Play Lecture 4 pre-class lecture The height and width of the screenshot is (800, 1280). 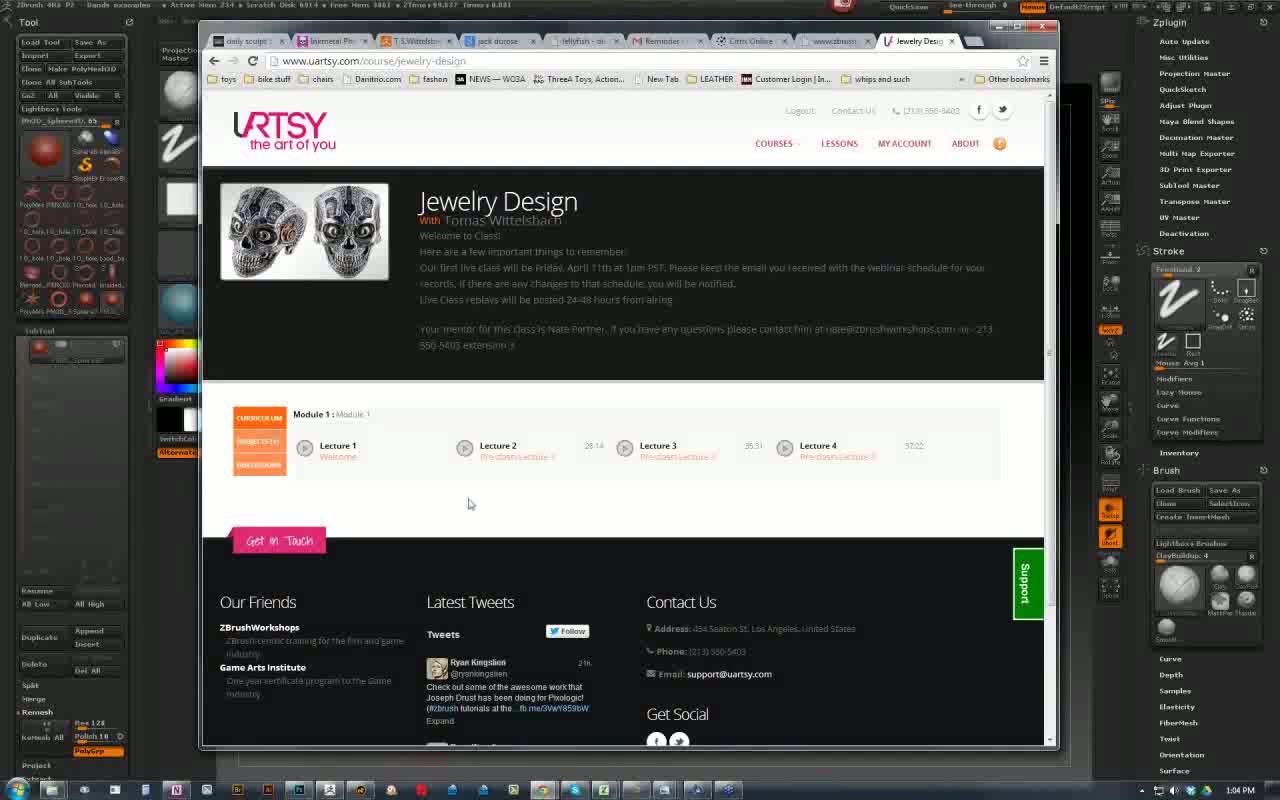tap(785, 448)
